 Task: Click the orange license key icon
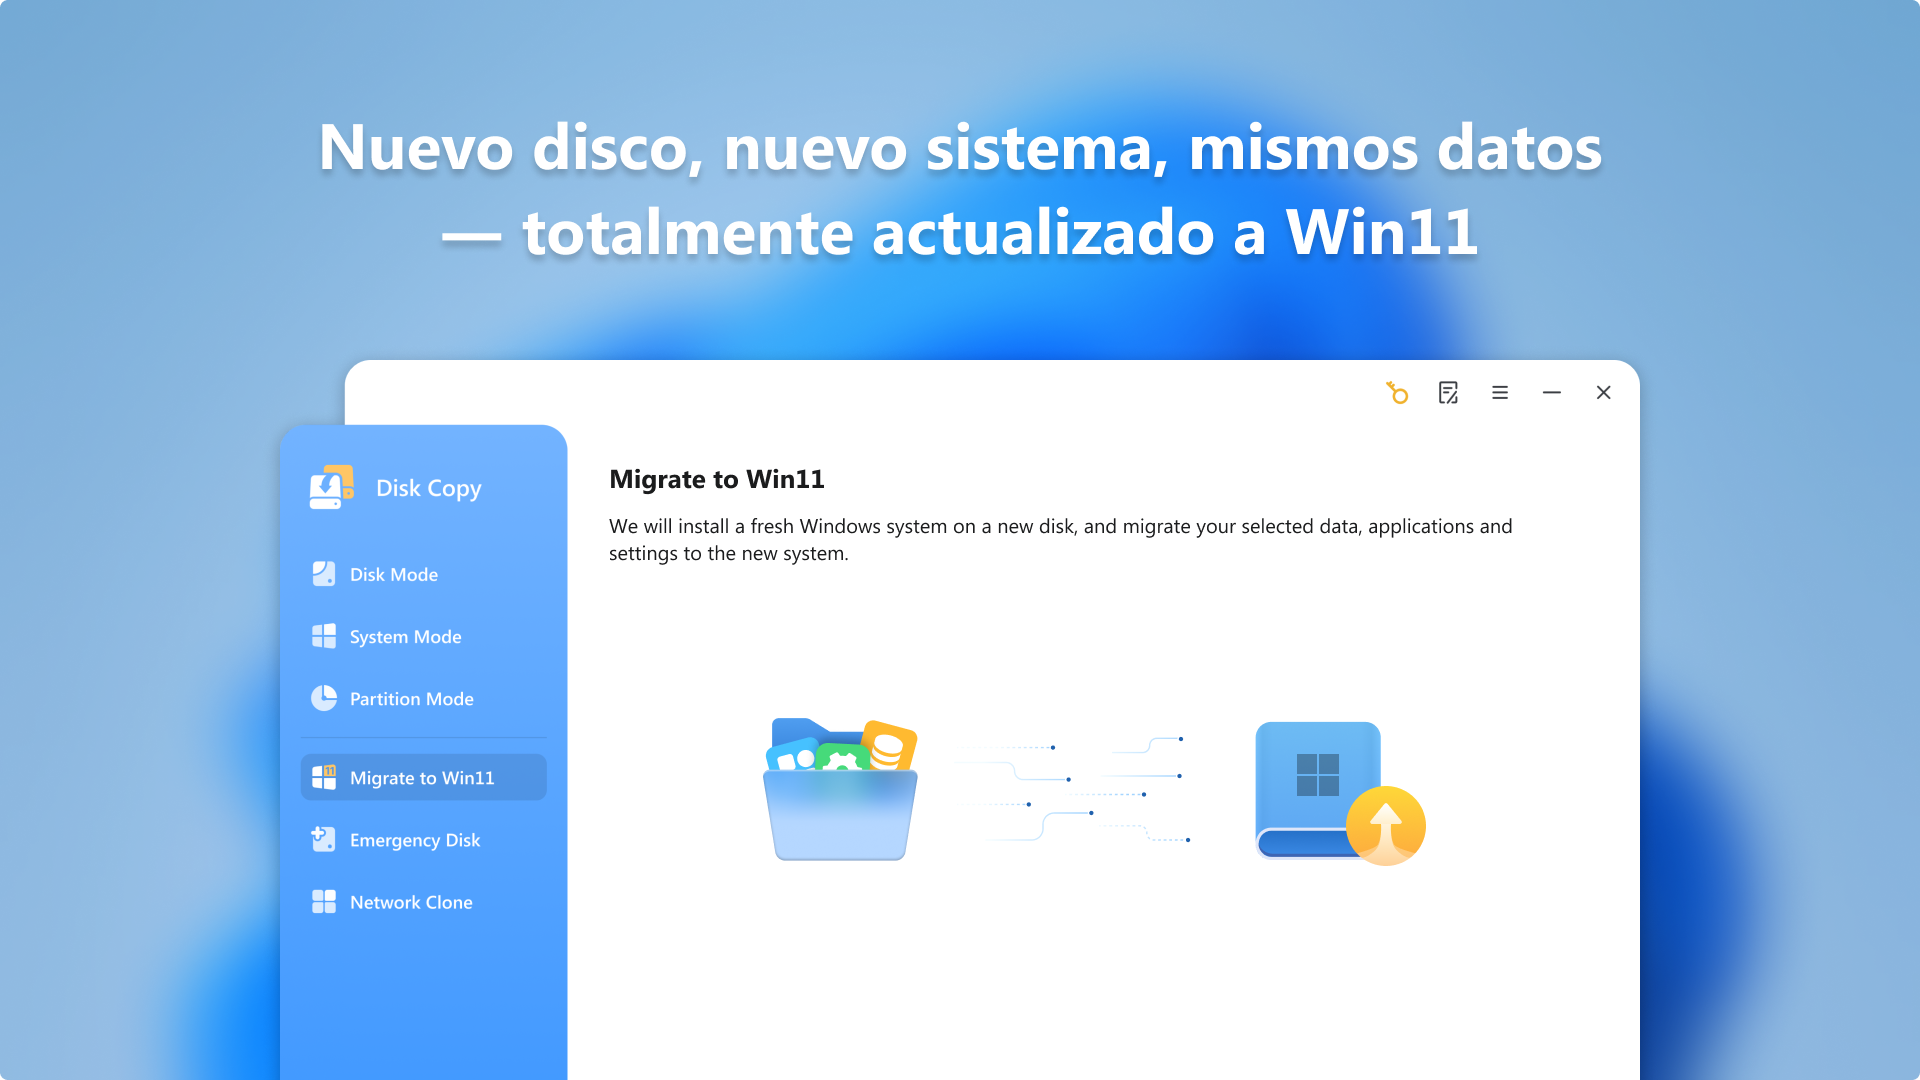1397,393
